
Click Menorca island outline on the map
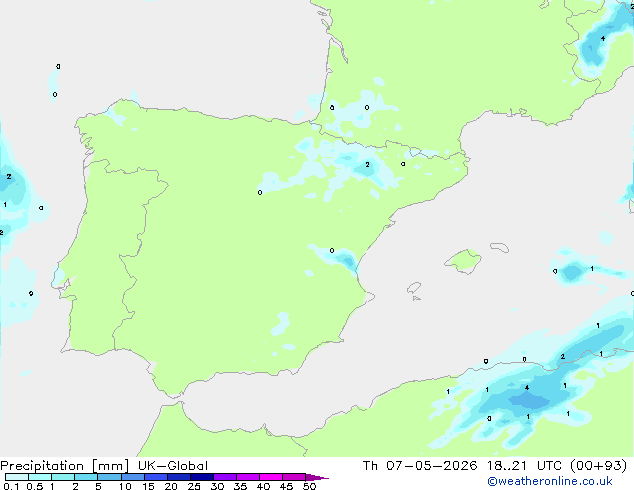pyautogui.click(x=499, y=247)
